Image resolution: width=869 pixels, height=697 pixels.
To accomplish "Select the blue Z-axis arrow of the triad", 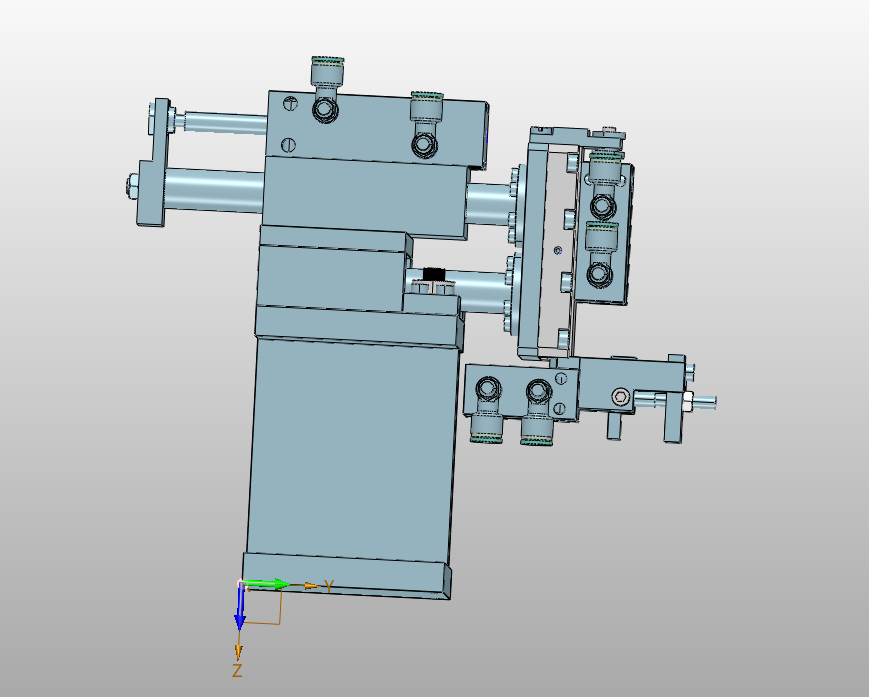I will pos(239,607).
